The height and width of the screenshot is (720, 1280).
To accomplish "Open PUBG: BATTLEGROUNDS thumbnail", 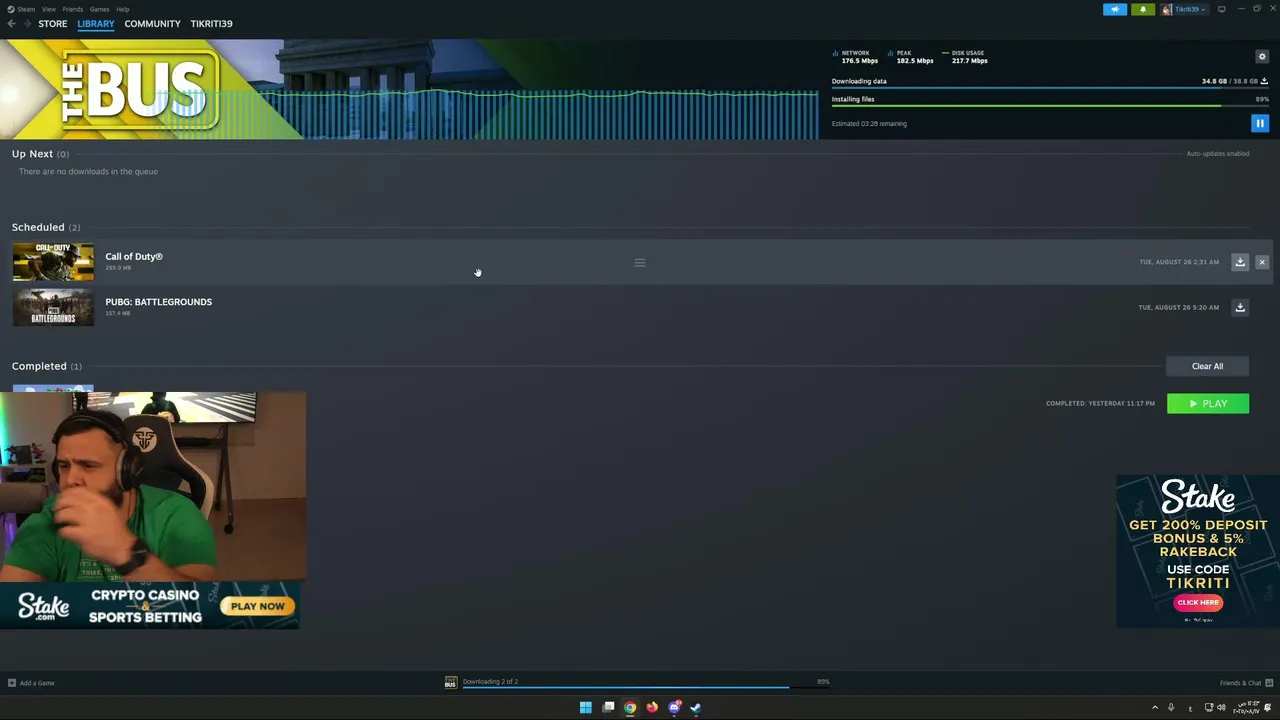I will (53, 307).
